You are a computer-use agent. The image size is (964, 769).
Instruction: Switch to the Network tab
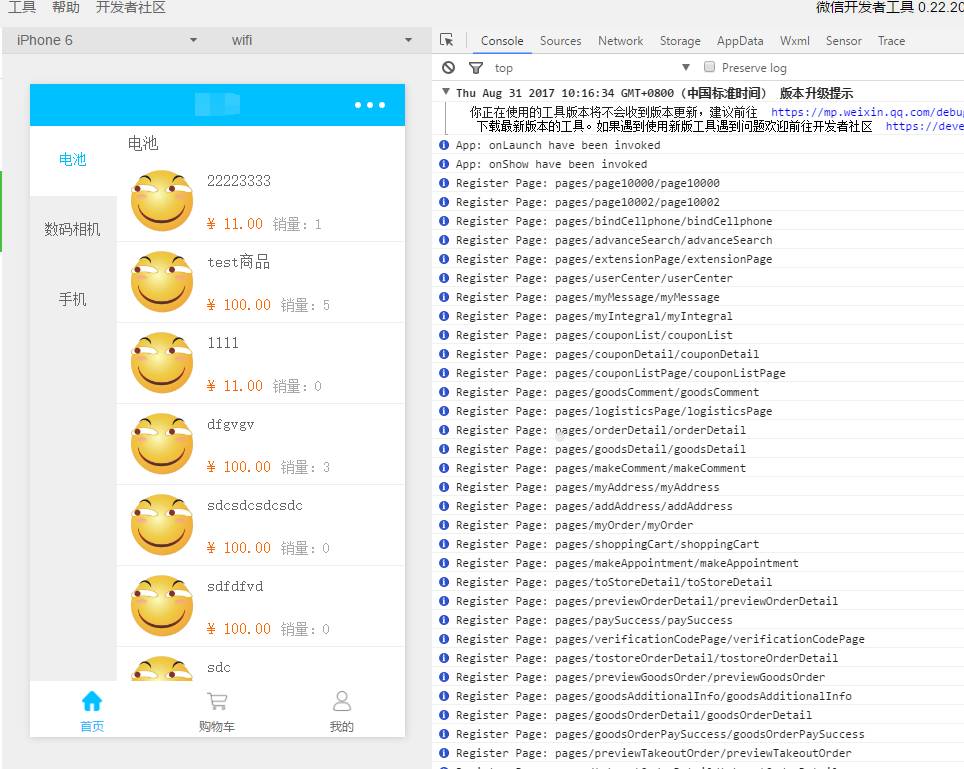[620, 41]
